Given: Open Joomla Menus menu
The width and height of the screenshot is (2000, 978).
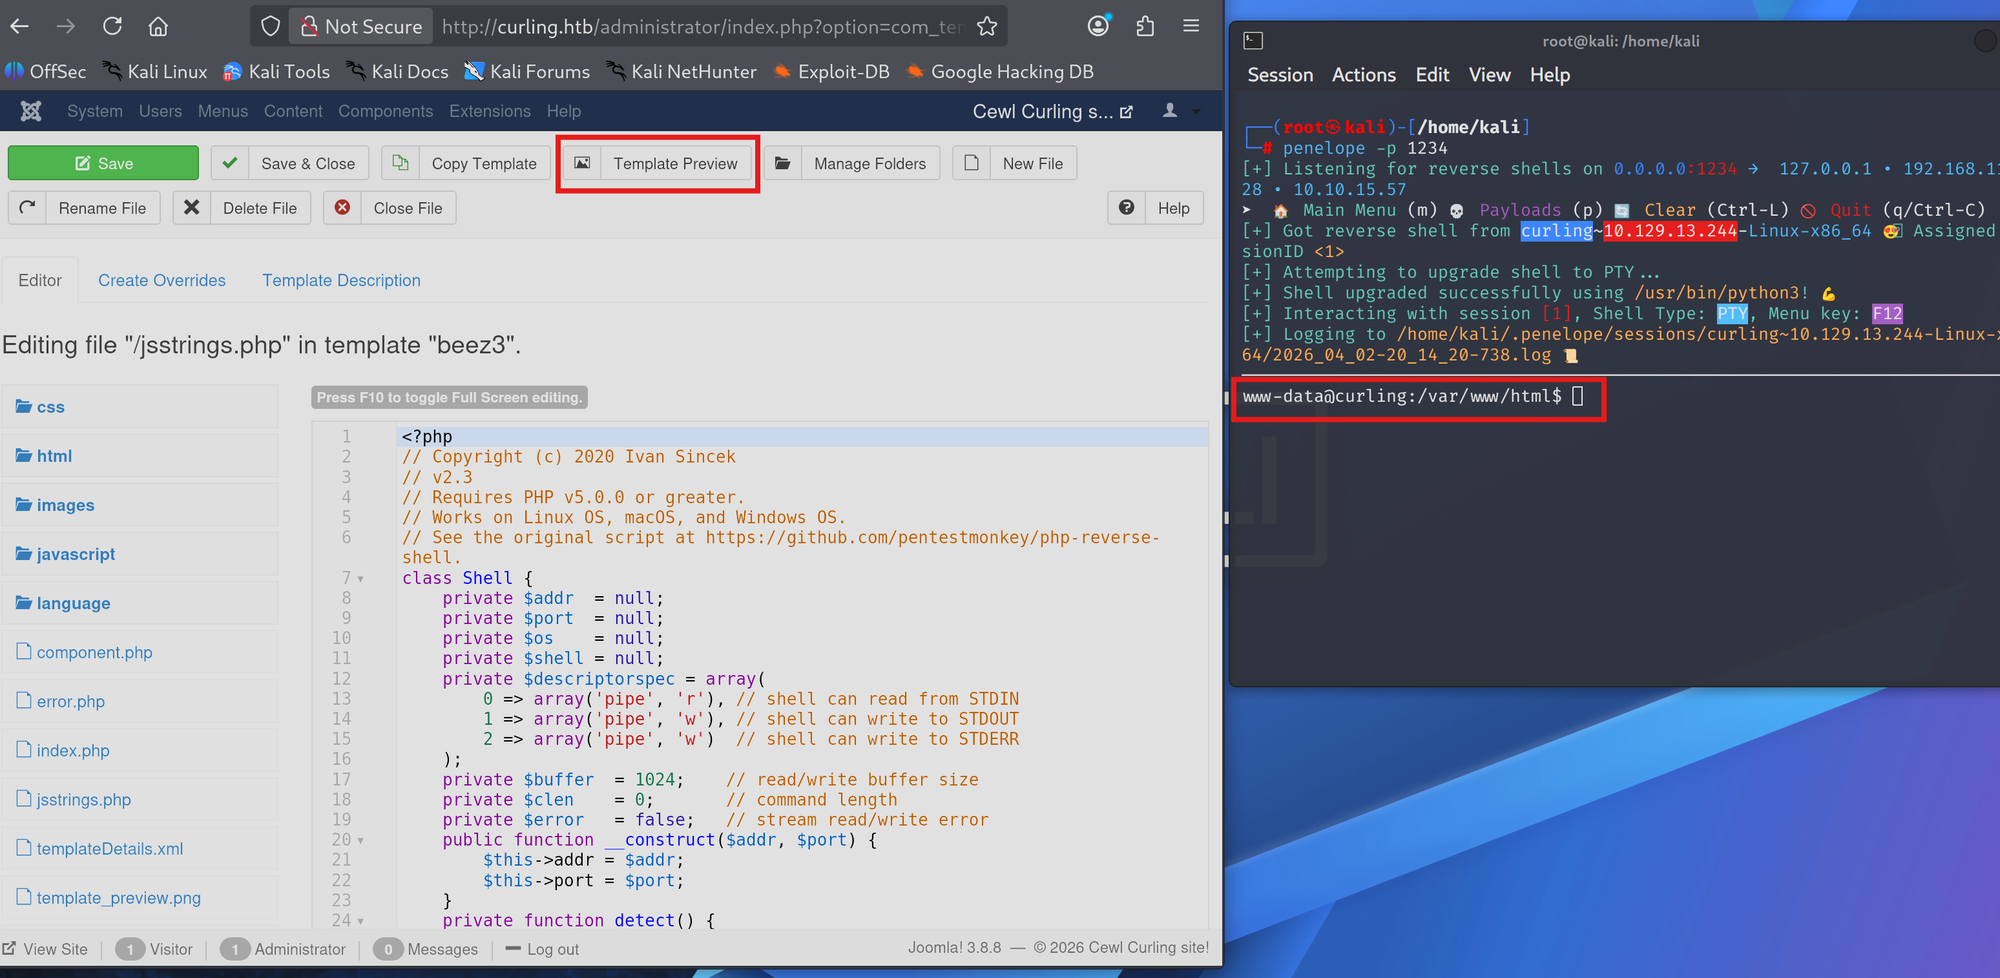Looking at the screenshot, I should 223,111.
